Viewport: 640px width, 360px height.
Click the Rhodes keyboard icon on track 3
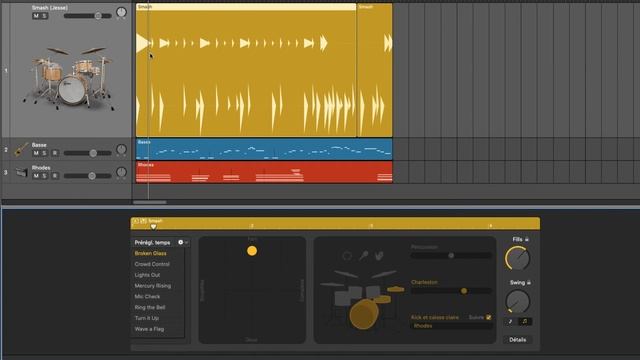click(22, 173)
